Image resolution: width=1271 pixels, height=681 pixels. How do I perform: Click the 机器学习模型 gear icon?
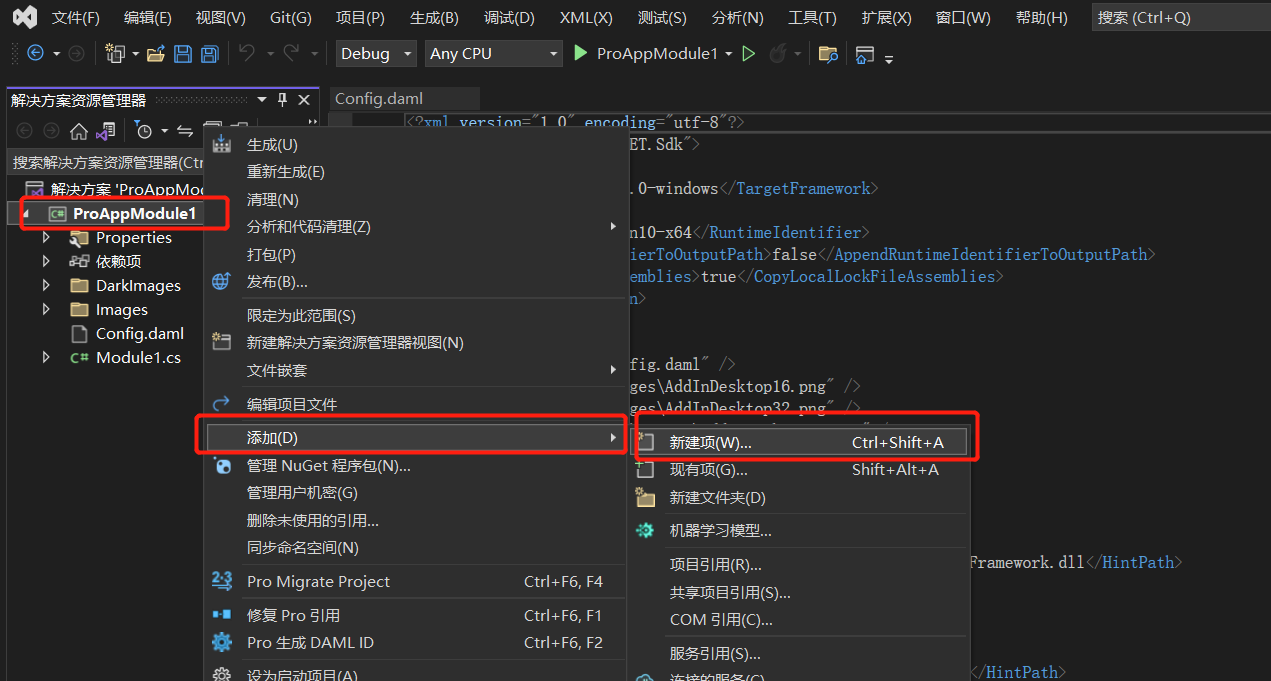(x=646, y=531)
